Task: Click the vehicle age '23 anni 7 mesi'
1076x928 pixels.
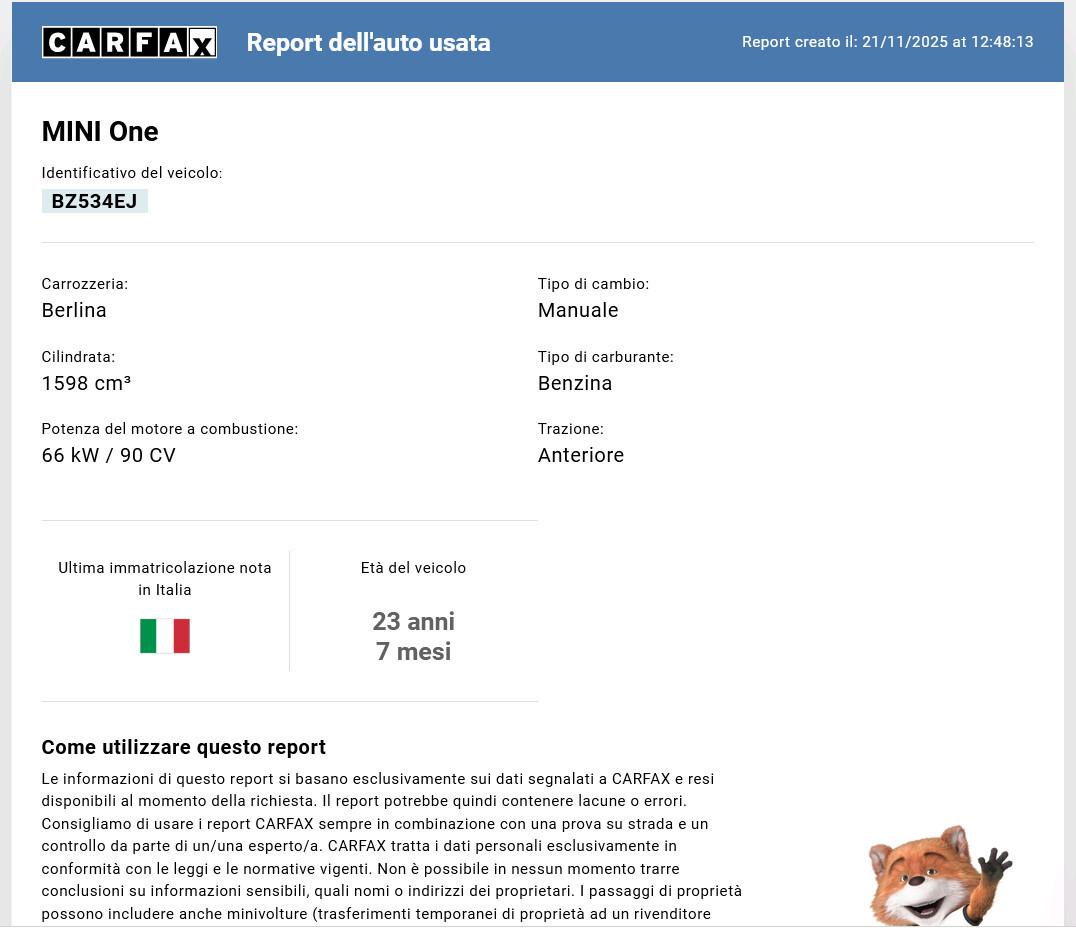Action: 413,636
